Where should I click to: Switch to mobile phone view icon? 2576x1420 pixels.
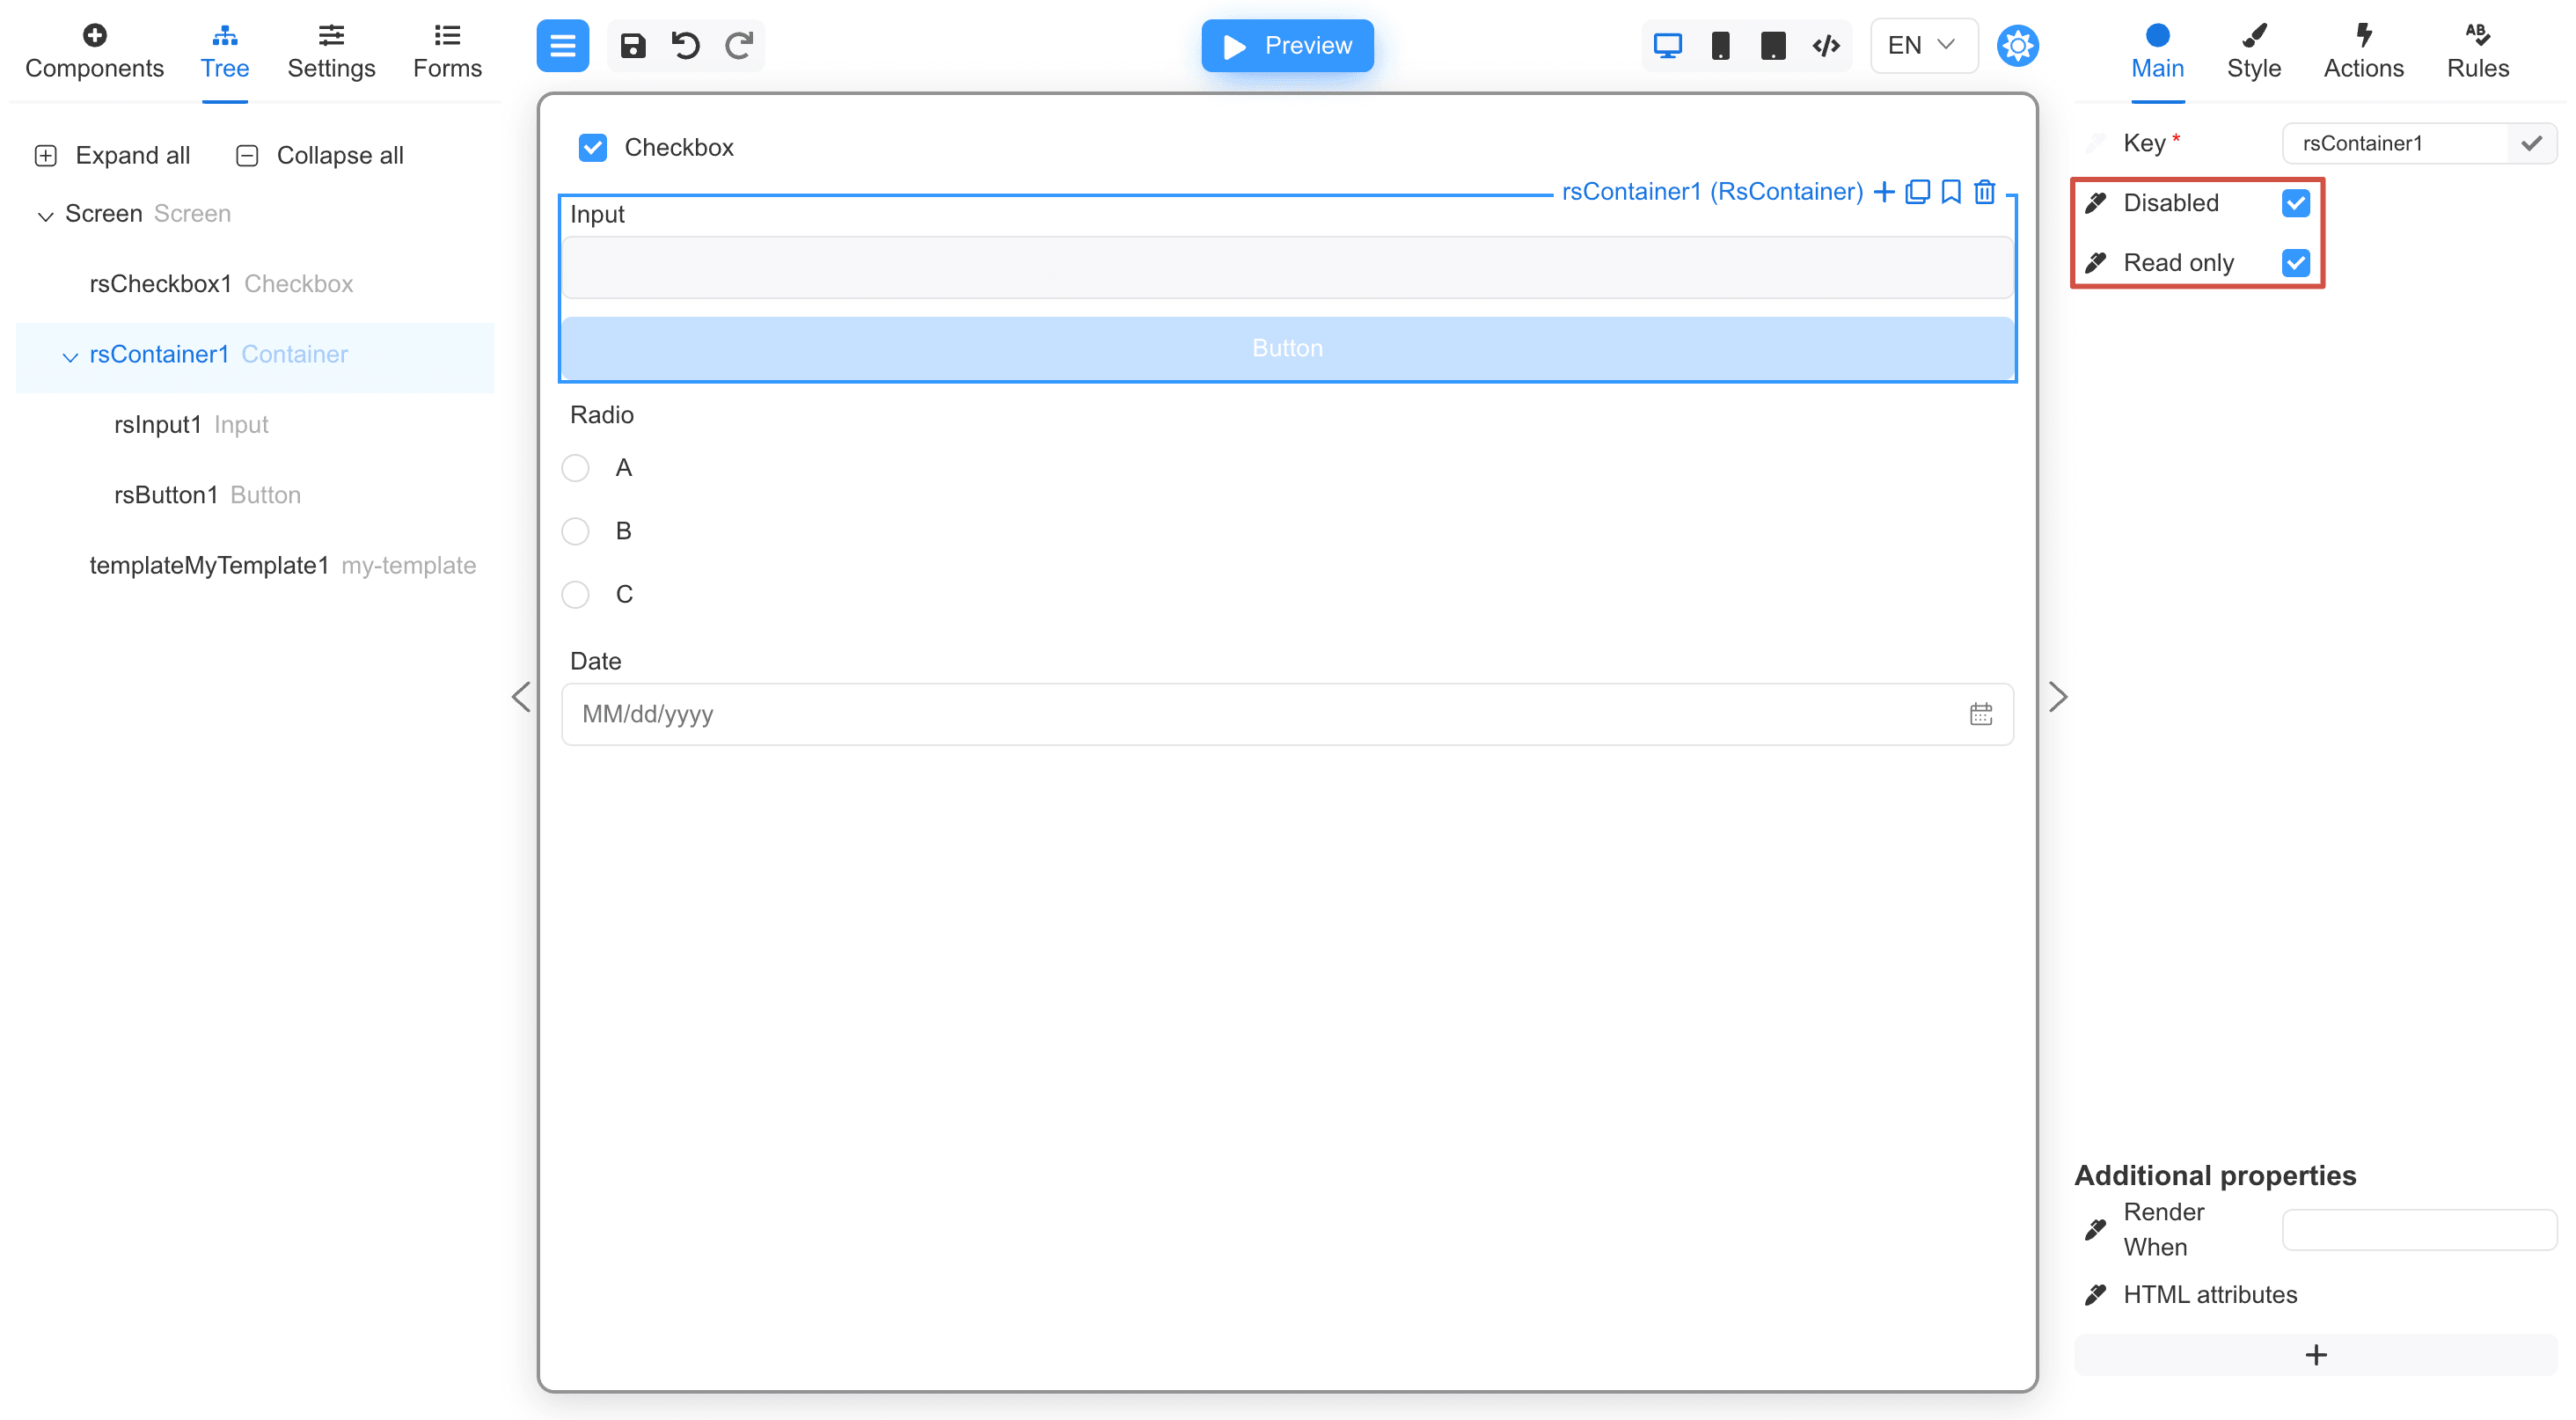[x=1720, y=46]
